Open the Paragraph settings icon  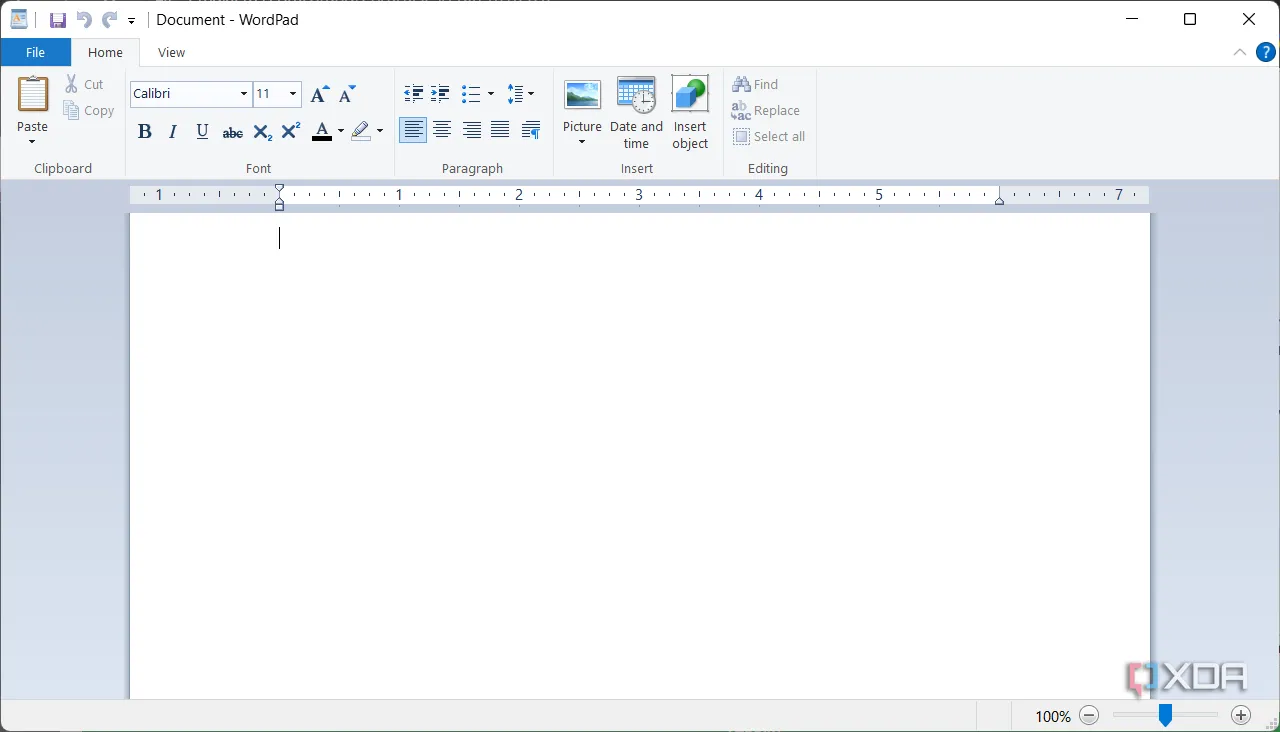coord(531,130)
